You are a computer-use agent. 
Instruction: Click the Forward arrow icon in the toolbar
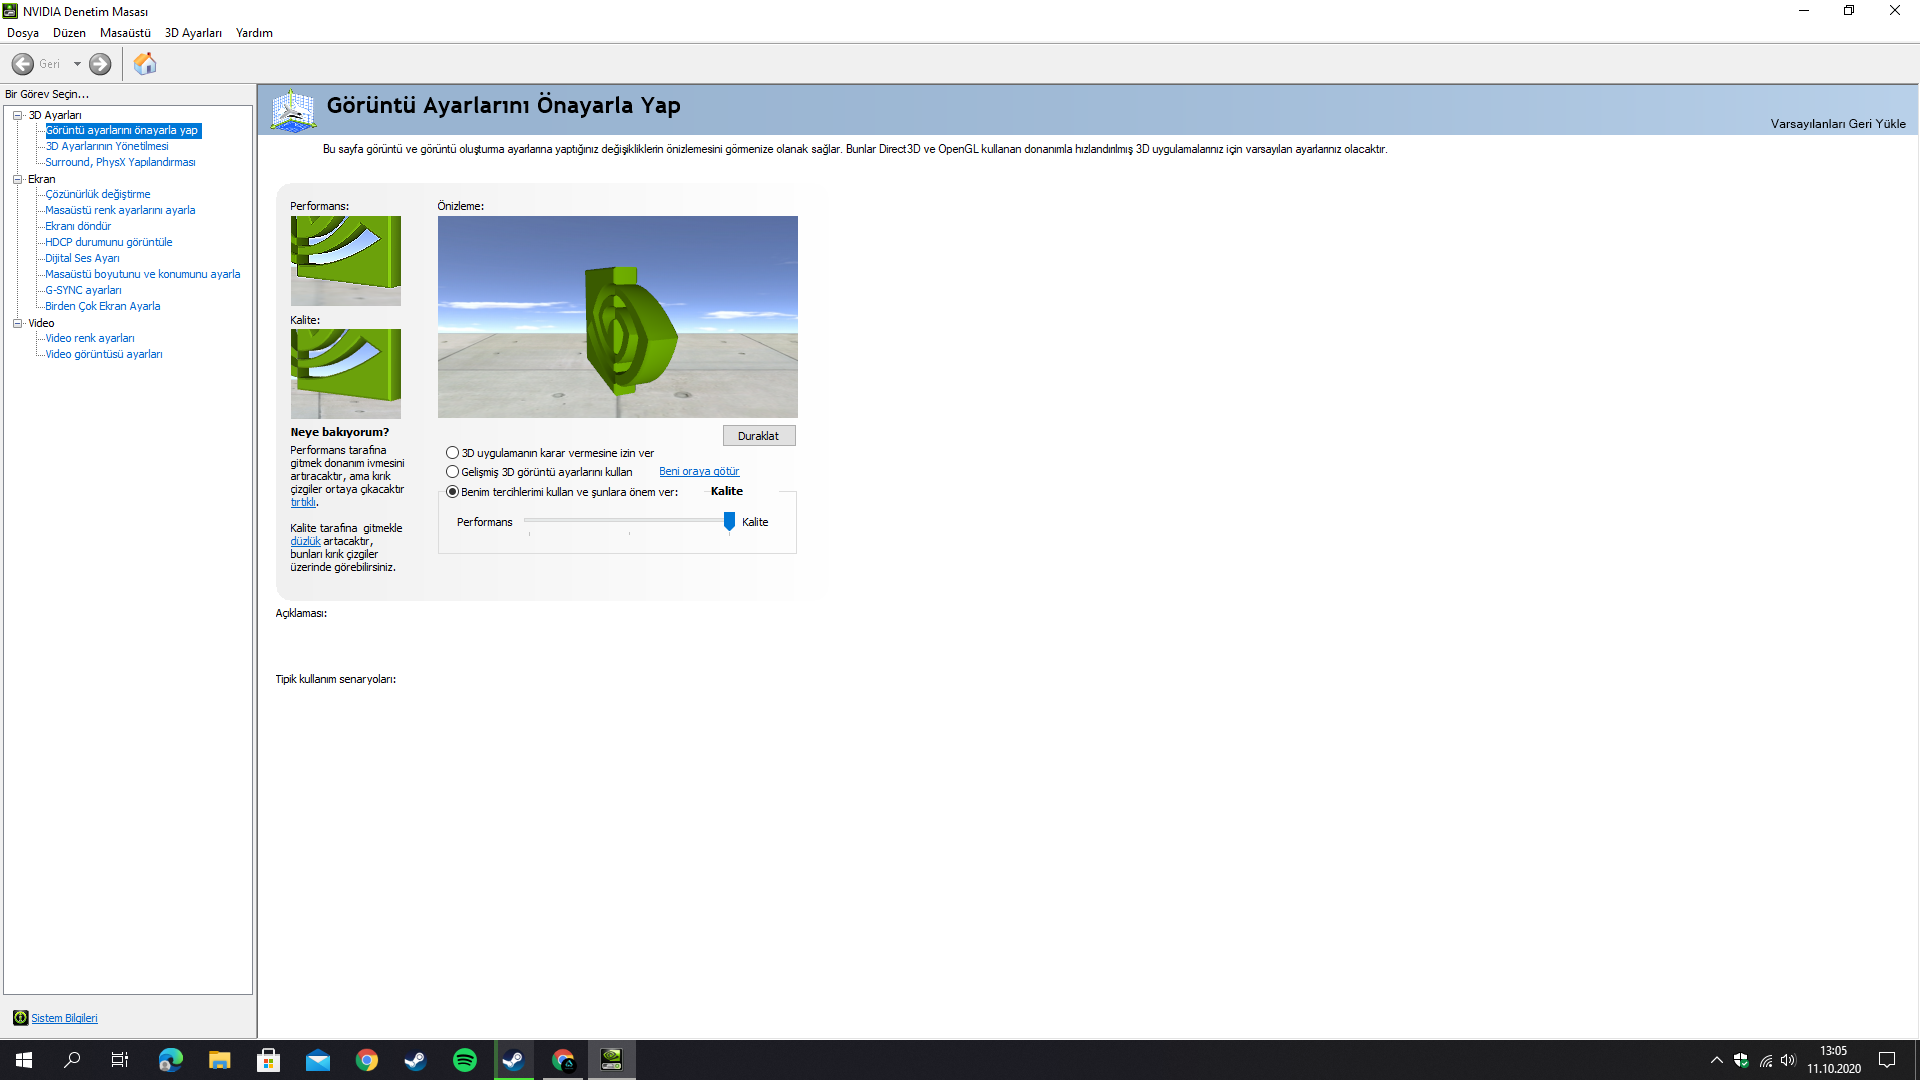coord(100,64)
